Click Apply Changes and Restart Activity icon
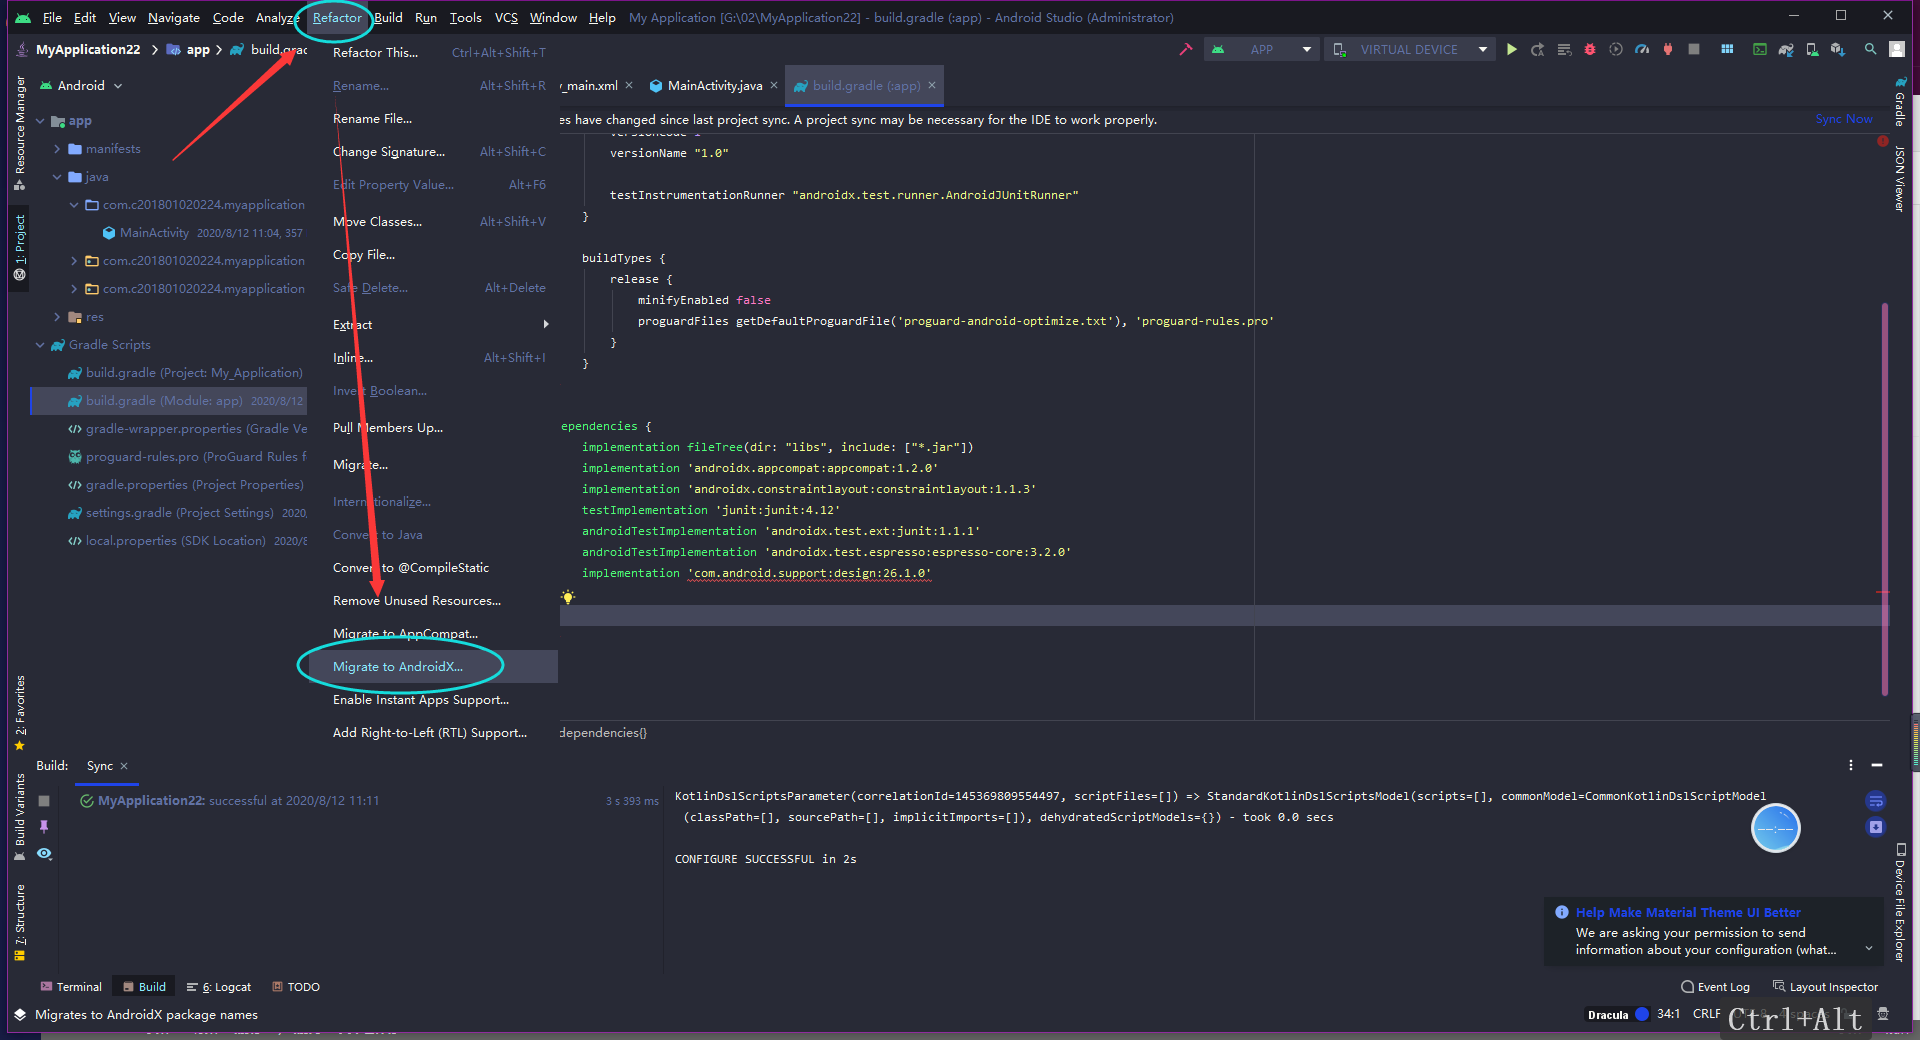 coord(1538,49)
